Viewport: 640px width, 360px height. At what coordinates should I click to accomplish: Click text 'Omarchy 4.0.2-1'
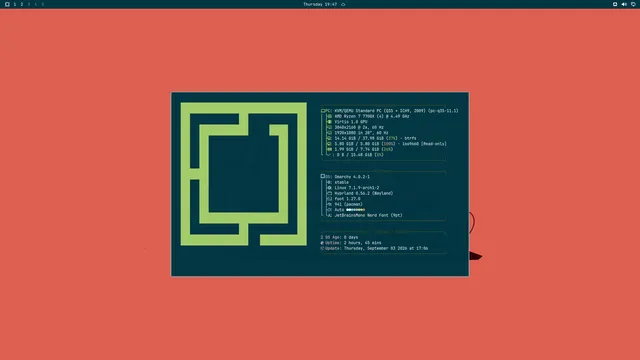(x=352, y=177)
